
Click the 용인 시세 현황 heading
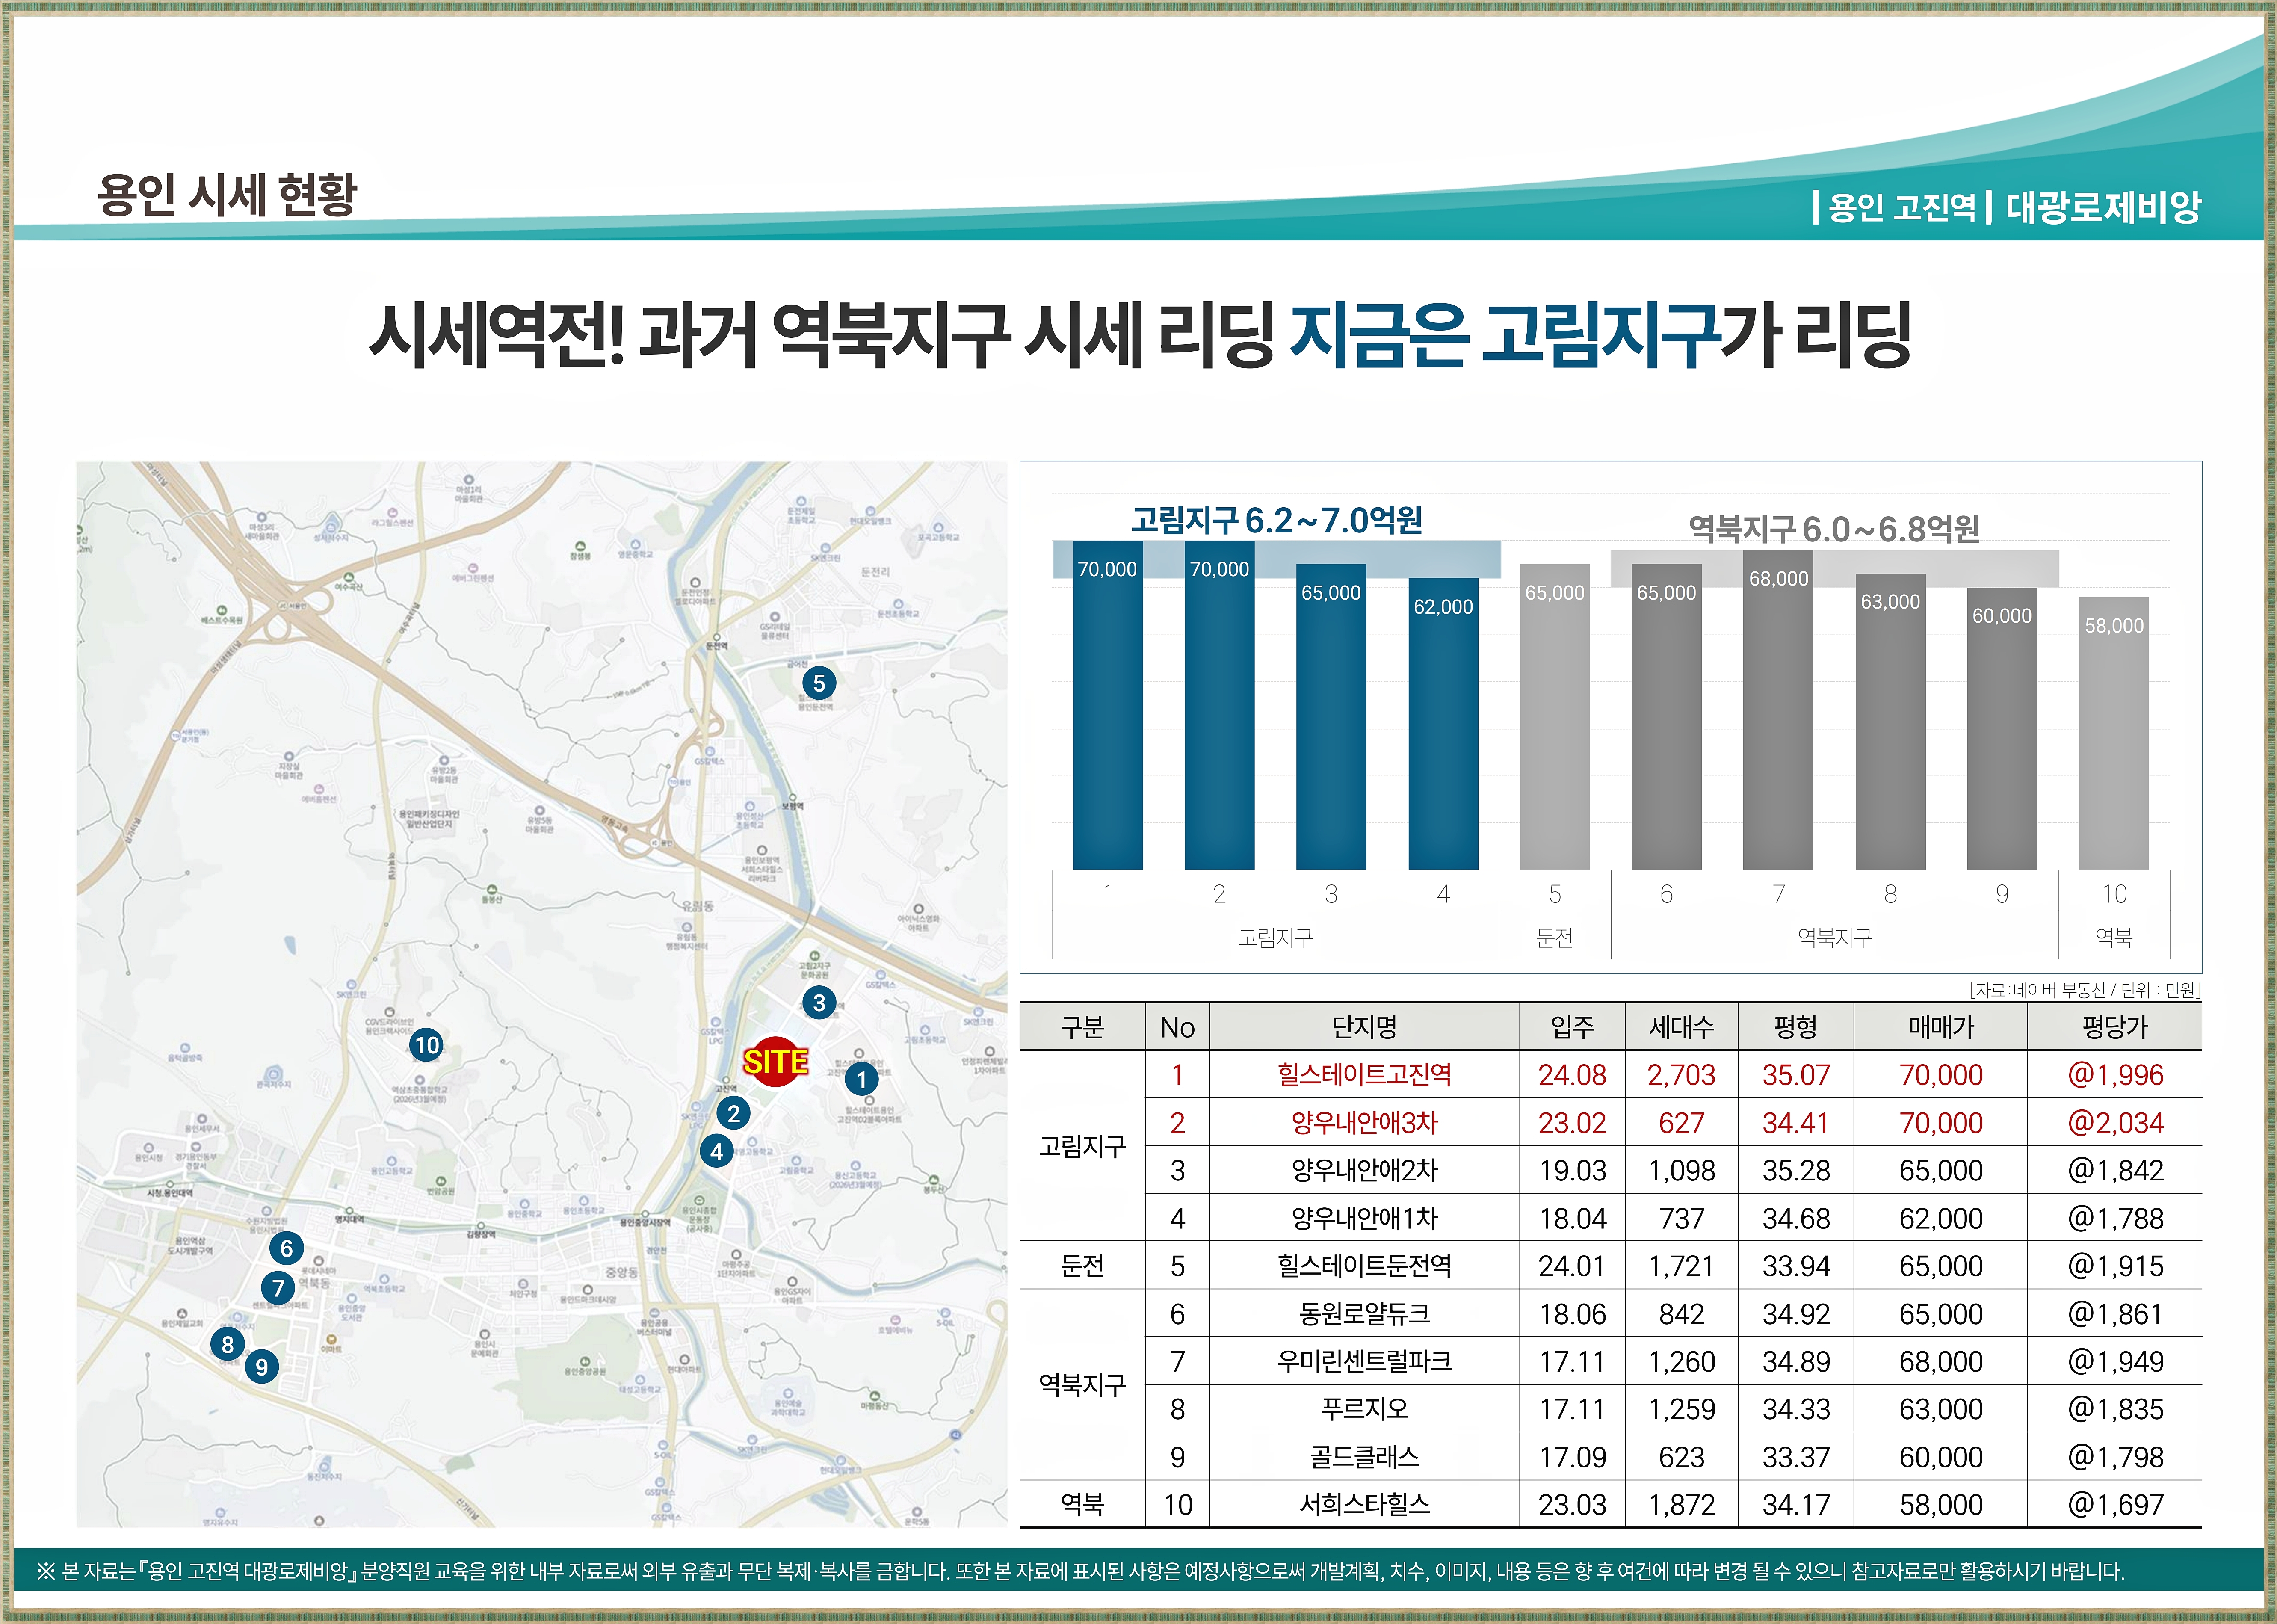click(227, 194)
